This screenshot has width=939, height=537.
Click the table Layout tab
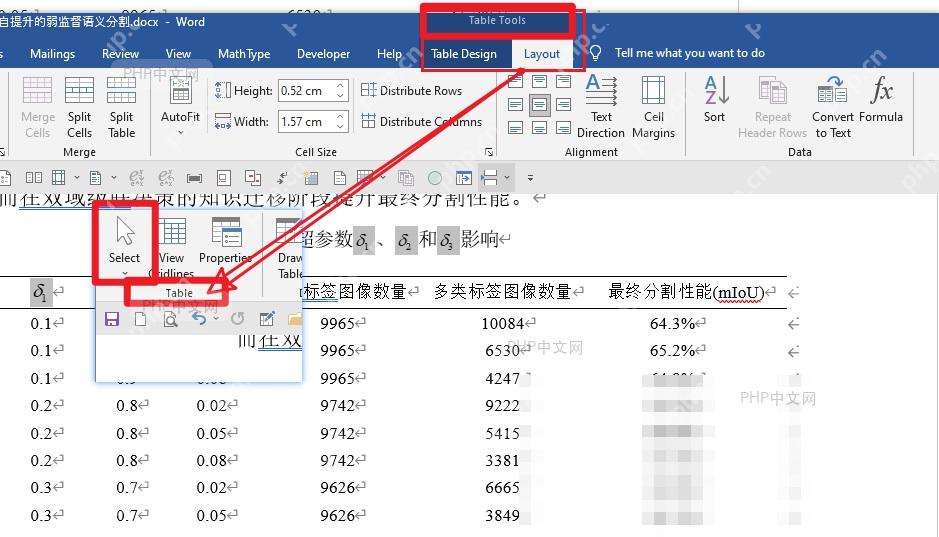click(x=542, y=54)
